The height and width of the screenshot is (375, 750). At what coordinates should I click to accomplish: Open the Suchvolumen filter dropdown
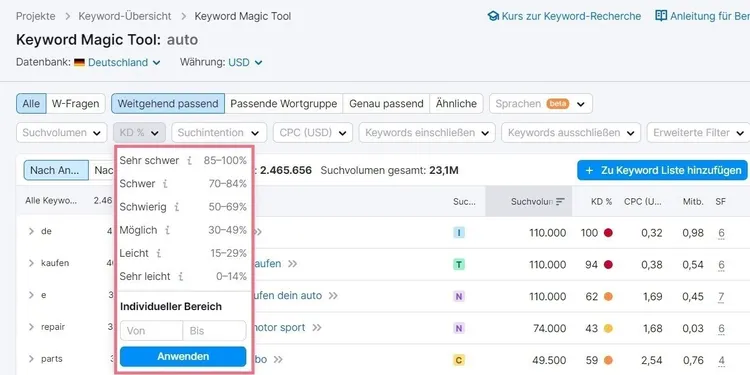[x=62, y=132]
